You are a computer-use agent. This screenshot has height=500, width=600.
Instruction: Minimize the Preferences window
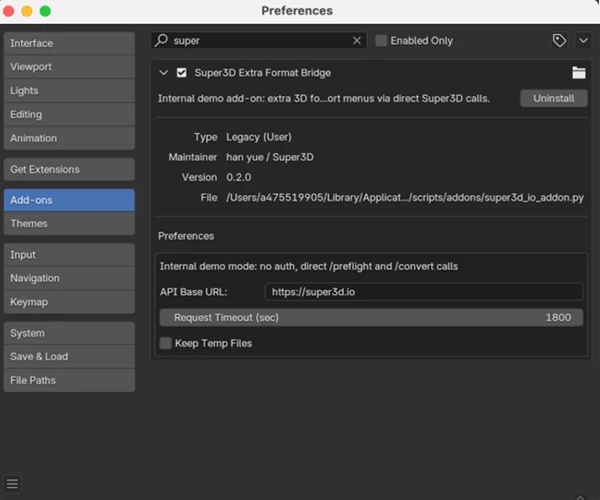(x=27, y=11)
